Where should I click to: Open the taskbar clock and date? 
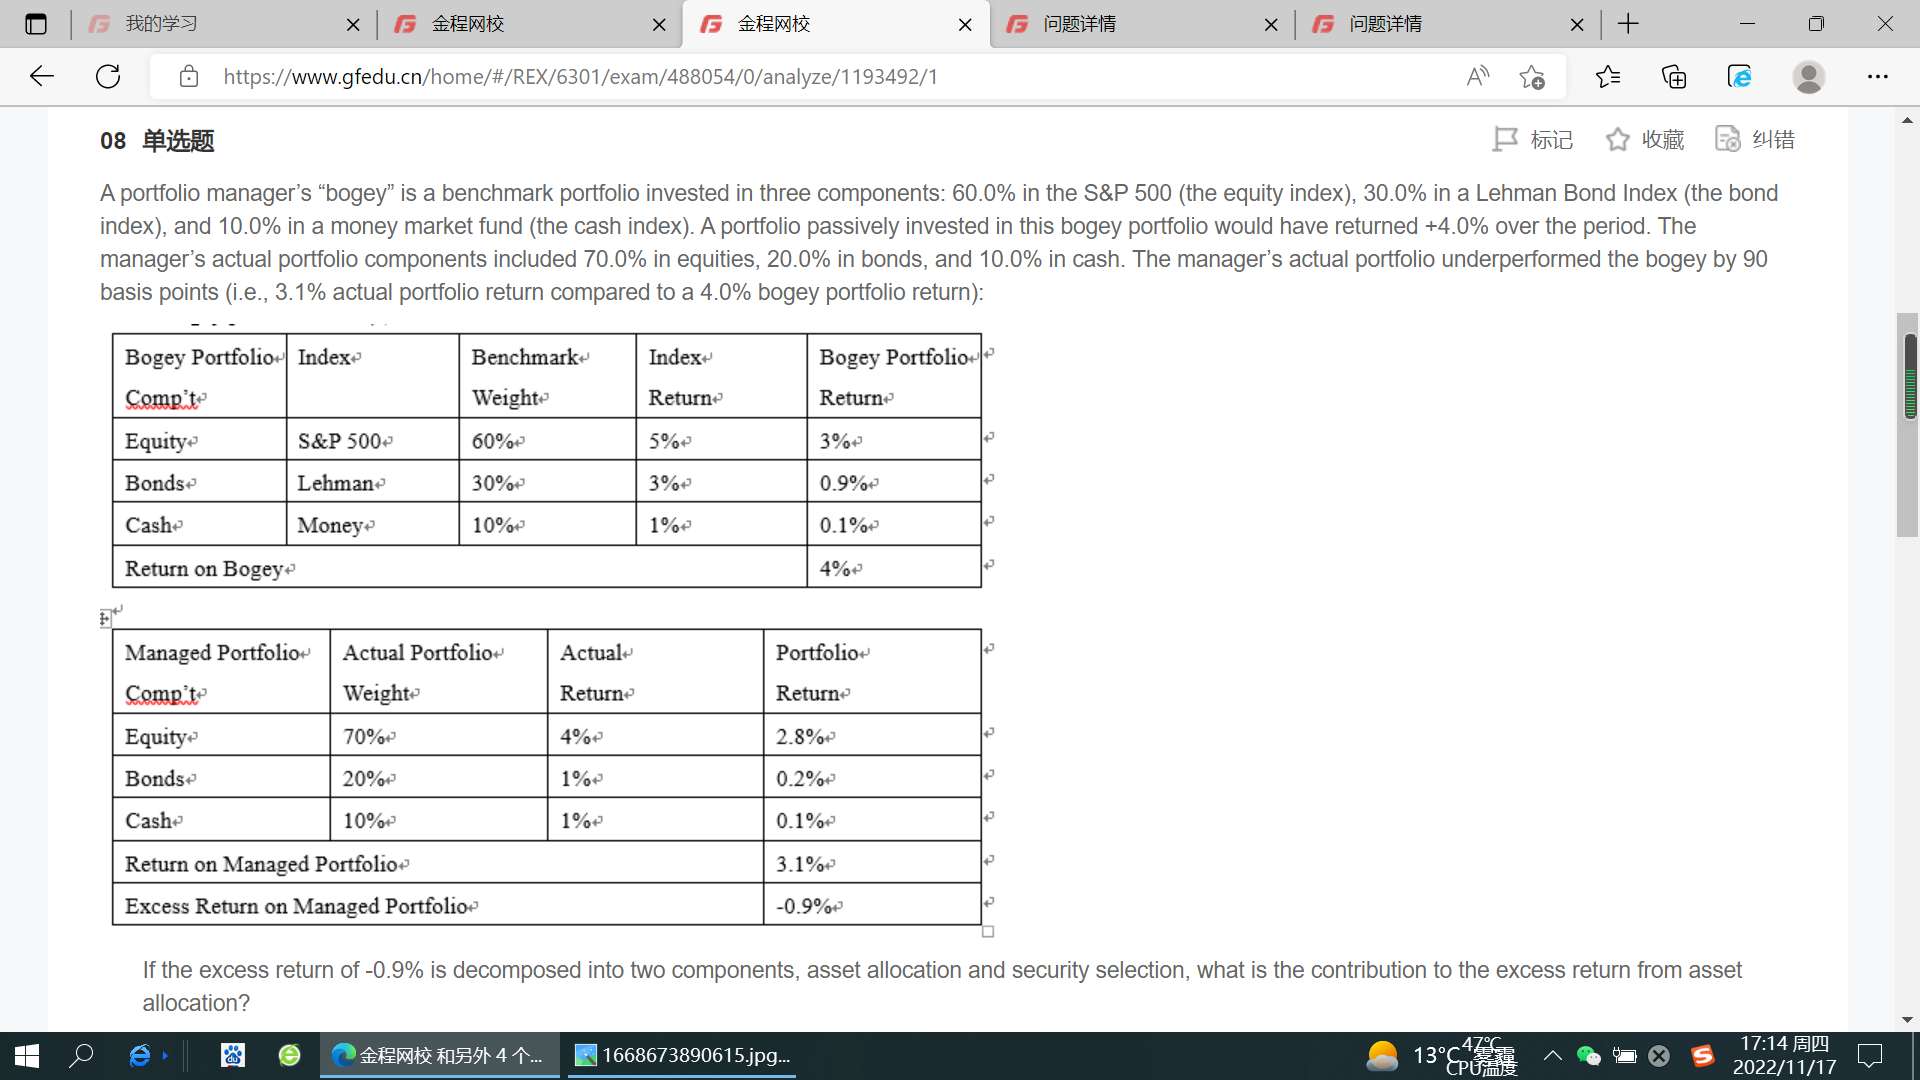click(x=1784, y=1055)
